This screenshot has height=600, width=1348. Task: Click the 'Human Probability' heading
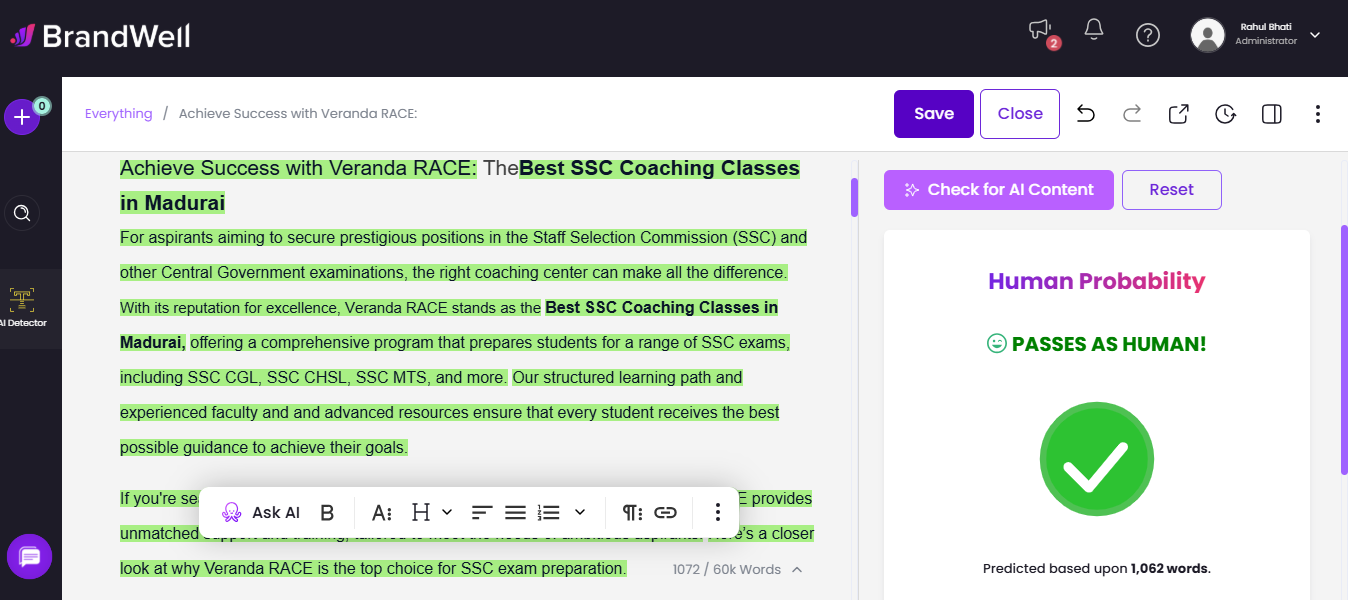tap(1097, 281)
